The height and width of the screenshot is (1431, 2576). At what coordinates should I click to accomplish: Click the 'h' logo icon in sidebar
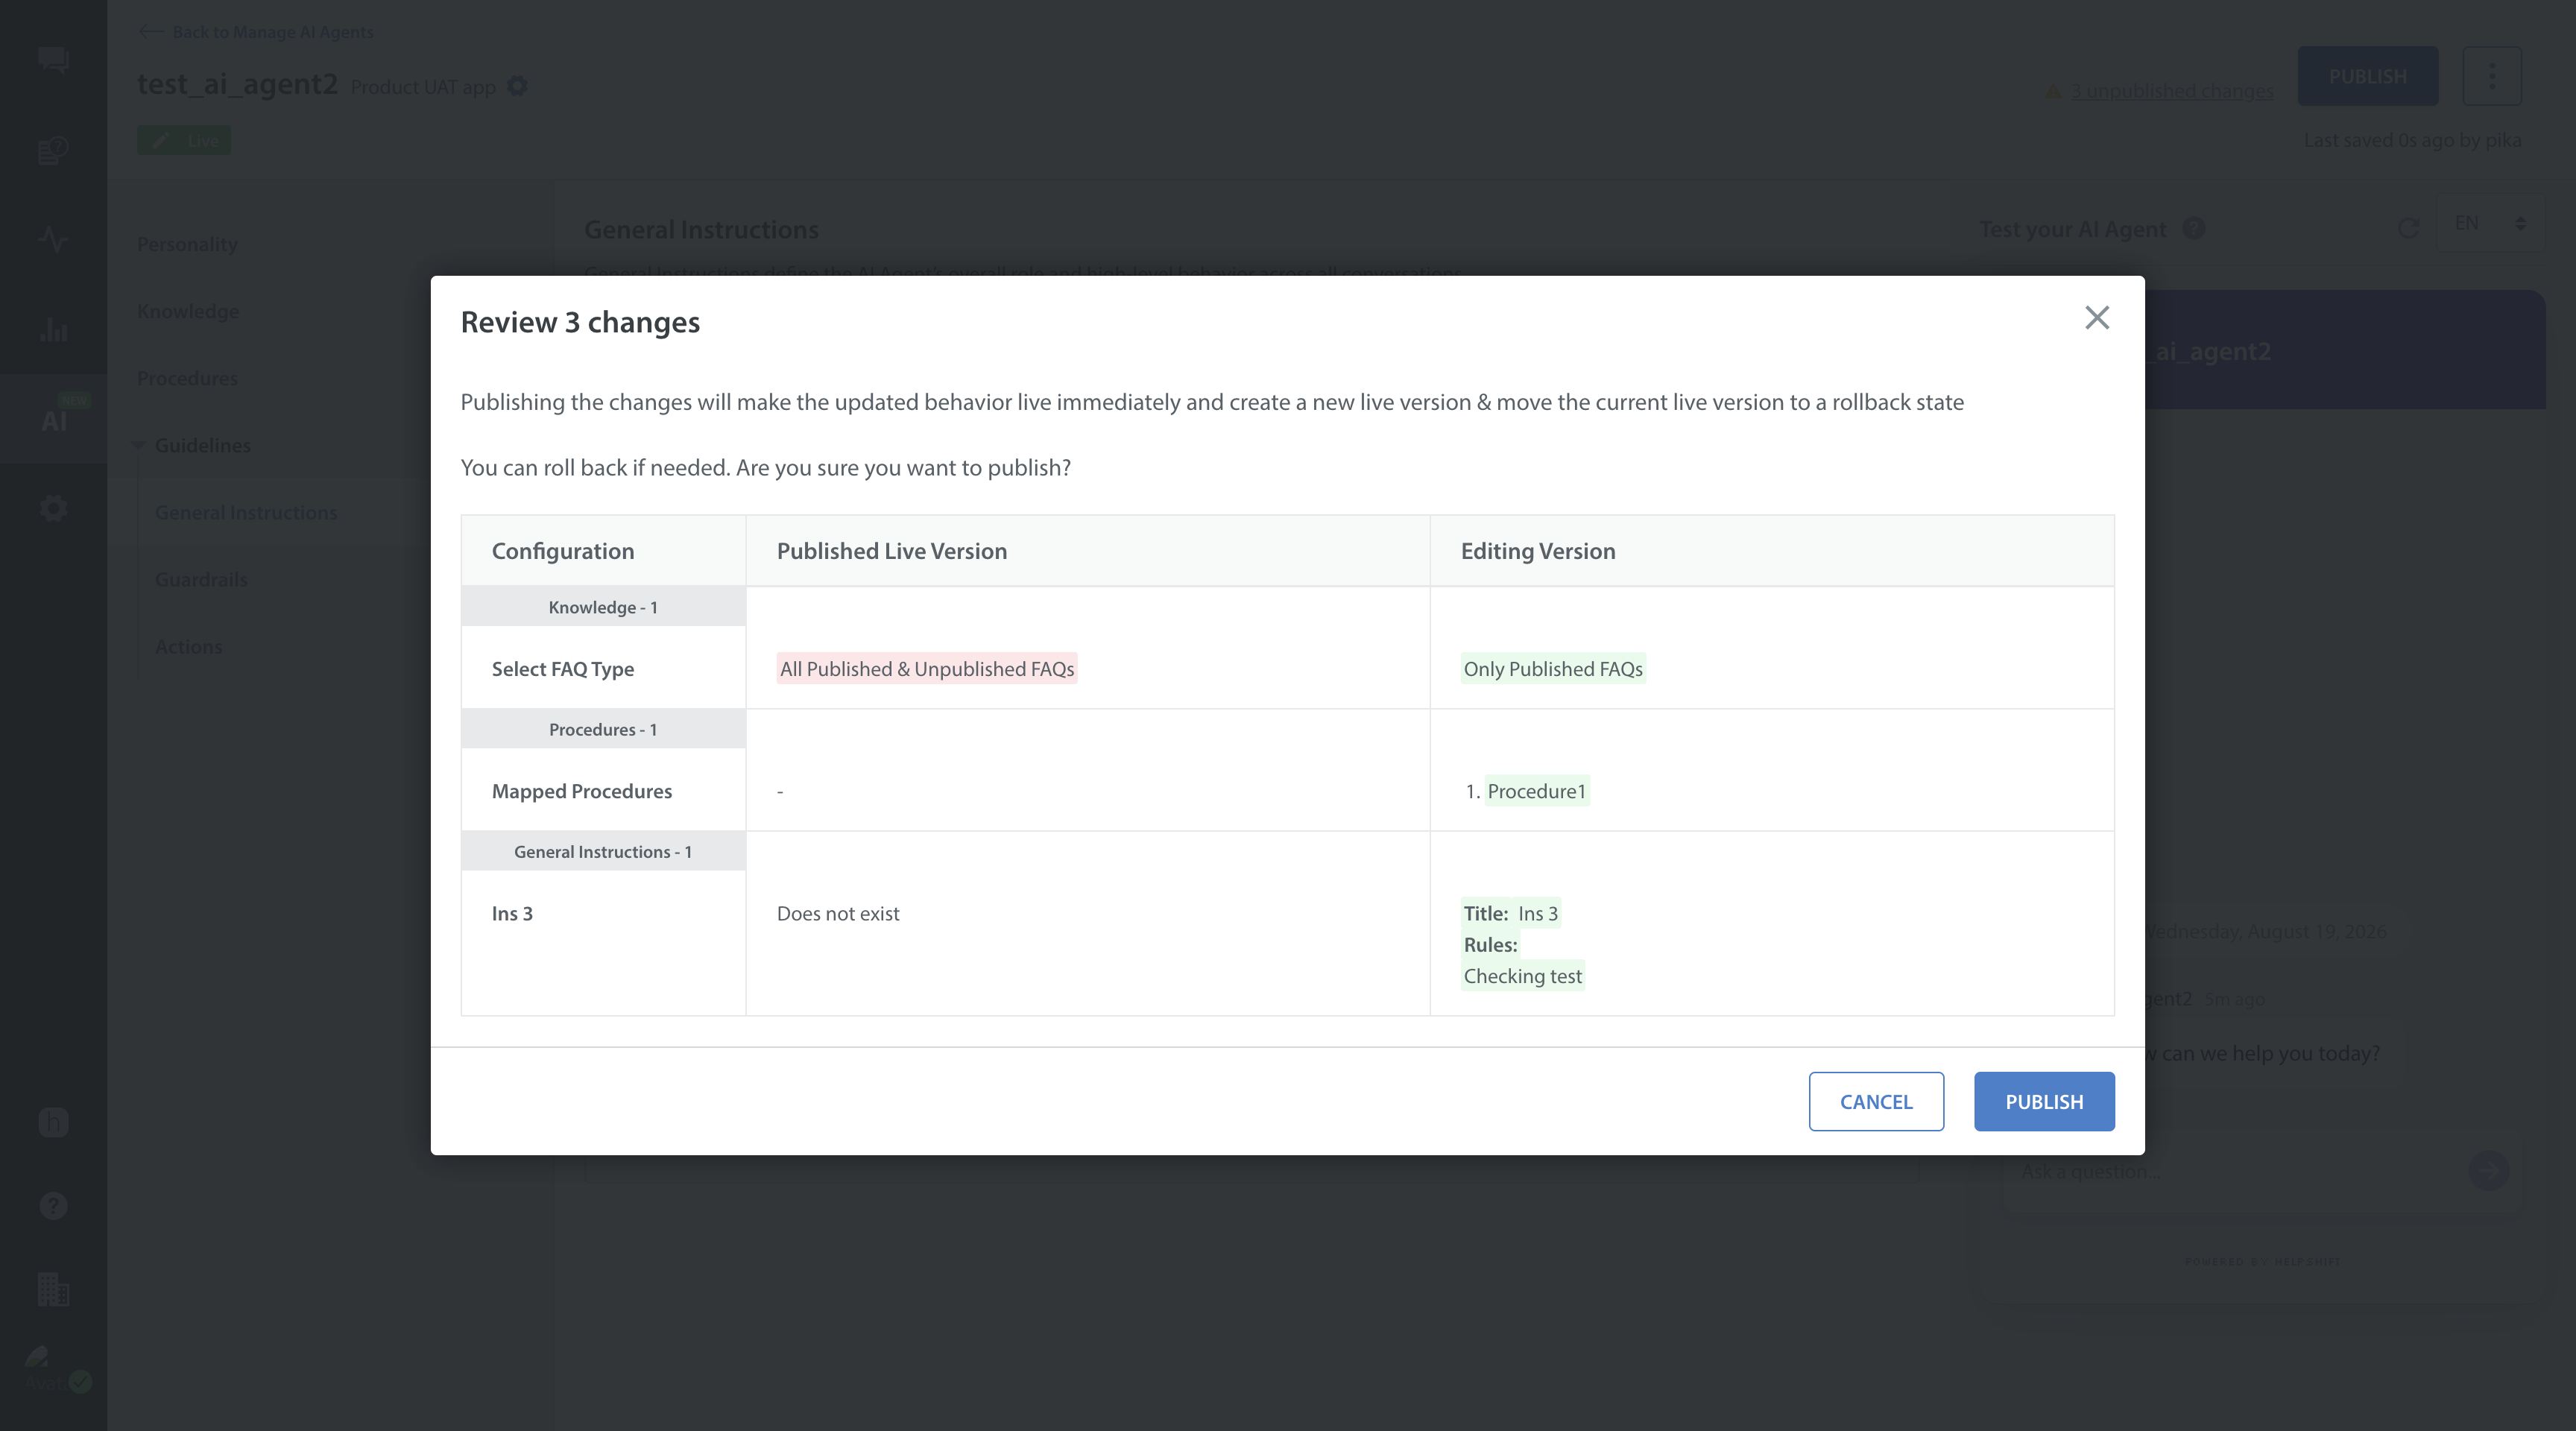(x=53, y=1122)
